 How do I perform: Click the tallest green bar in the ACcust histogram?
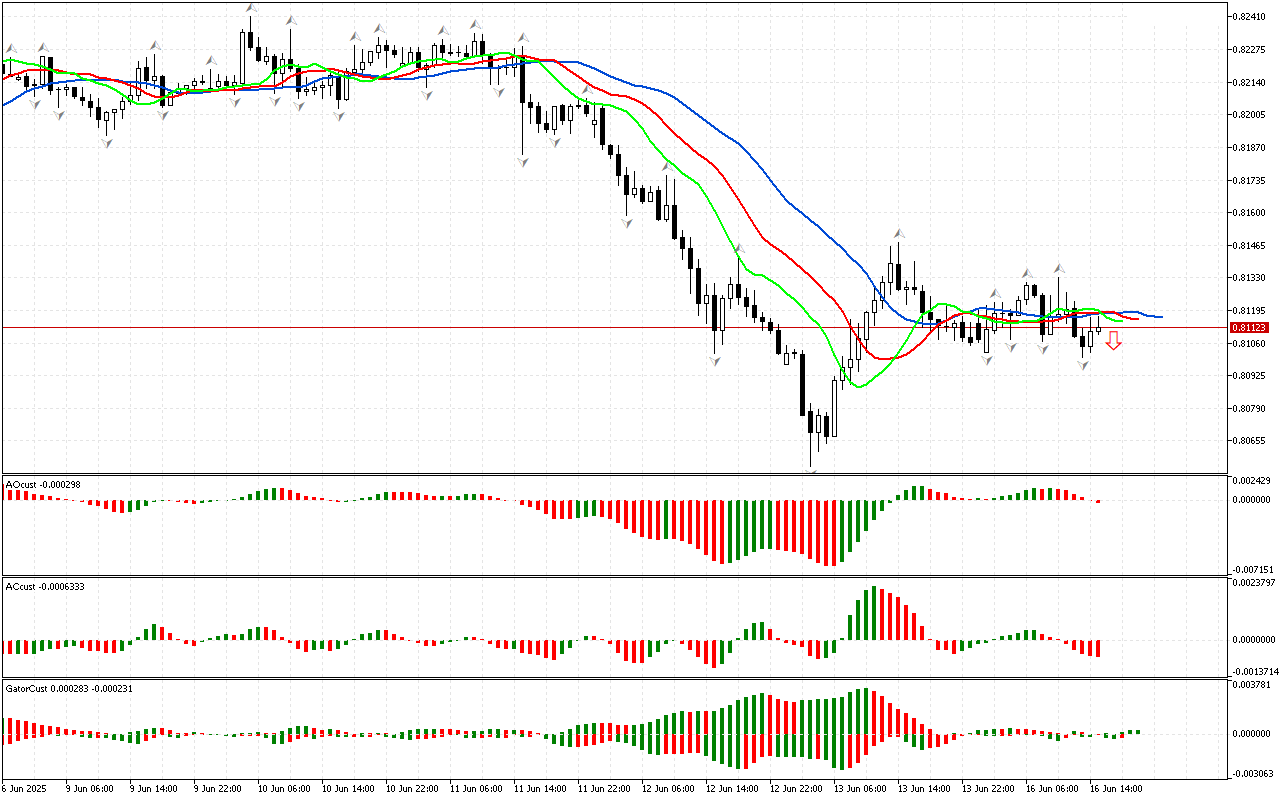[874, 613]
